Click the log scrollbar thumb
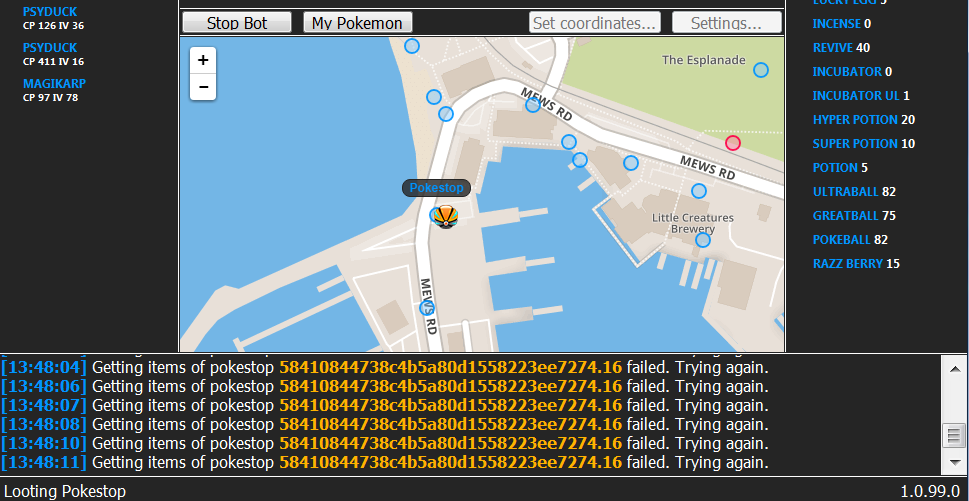969x501 pixels. point(954,436)
